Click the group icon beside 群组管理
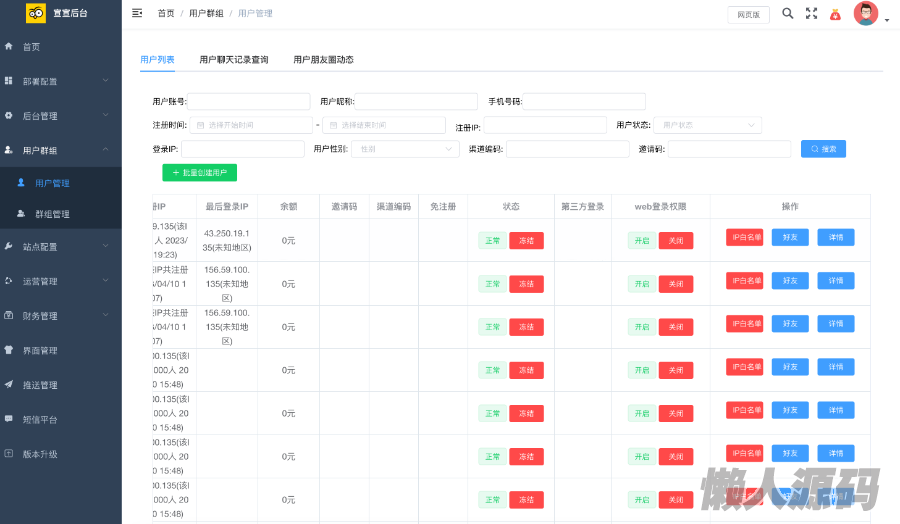900x524 pixels. pos(21,214)
